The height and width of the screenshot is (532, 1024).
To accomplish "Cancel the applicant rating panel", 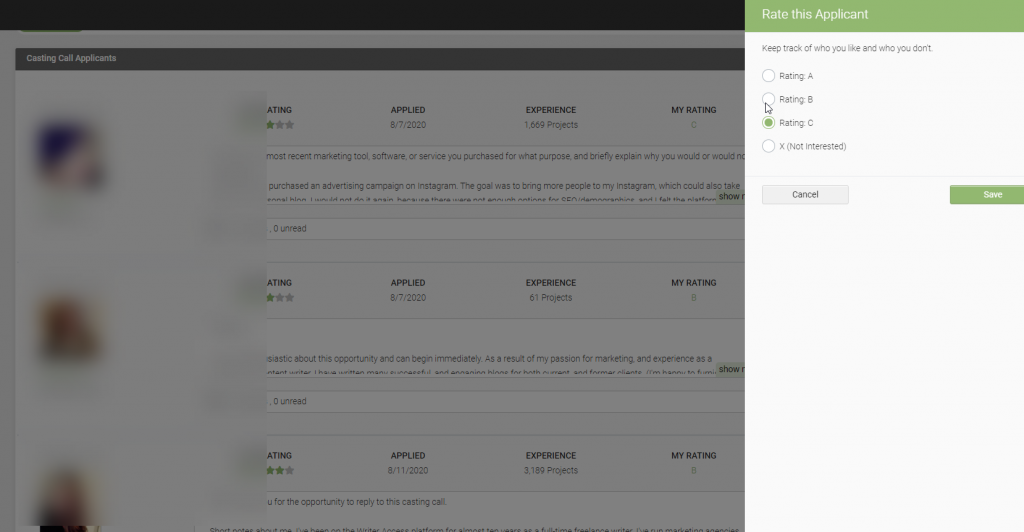I will click(805, 195).
